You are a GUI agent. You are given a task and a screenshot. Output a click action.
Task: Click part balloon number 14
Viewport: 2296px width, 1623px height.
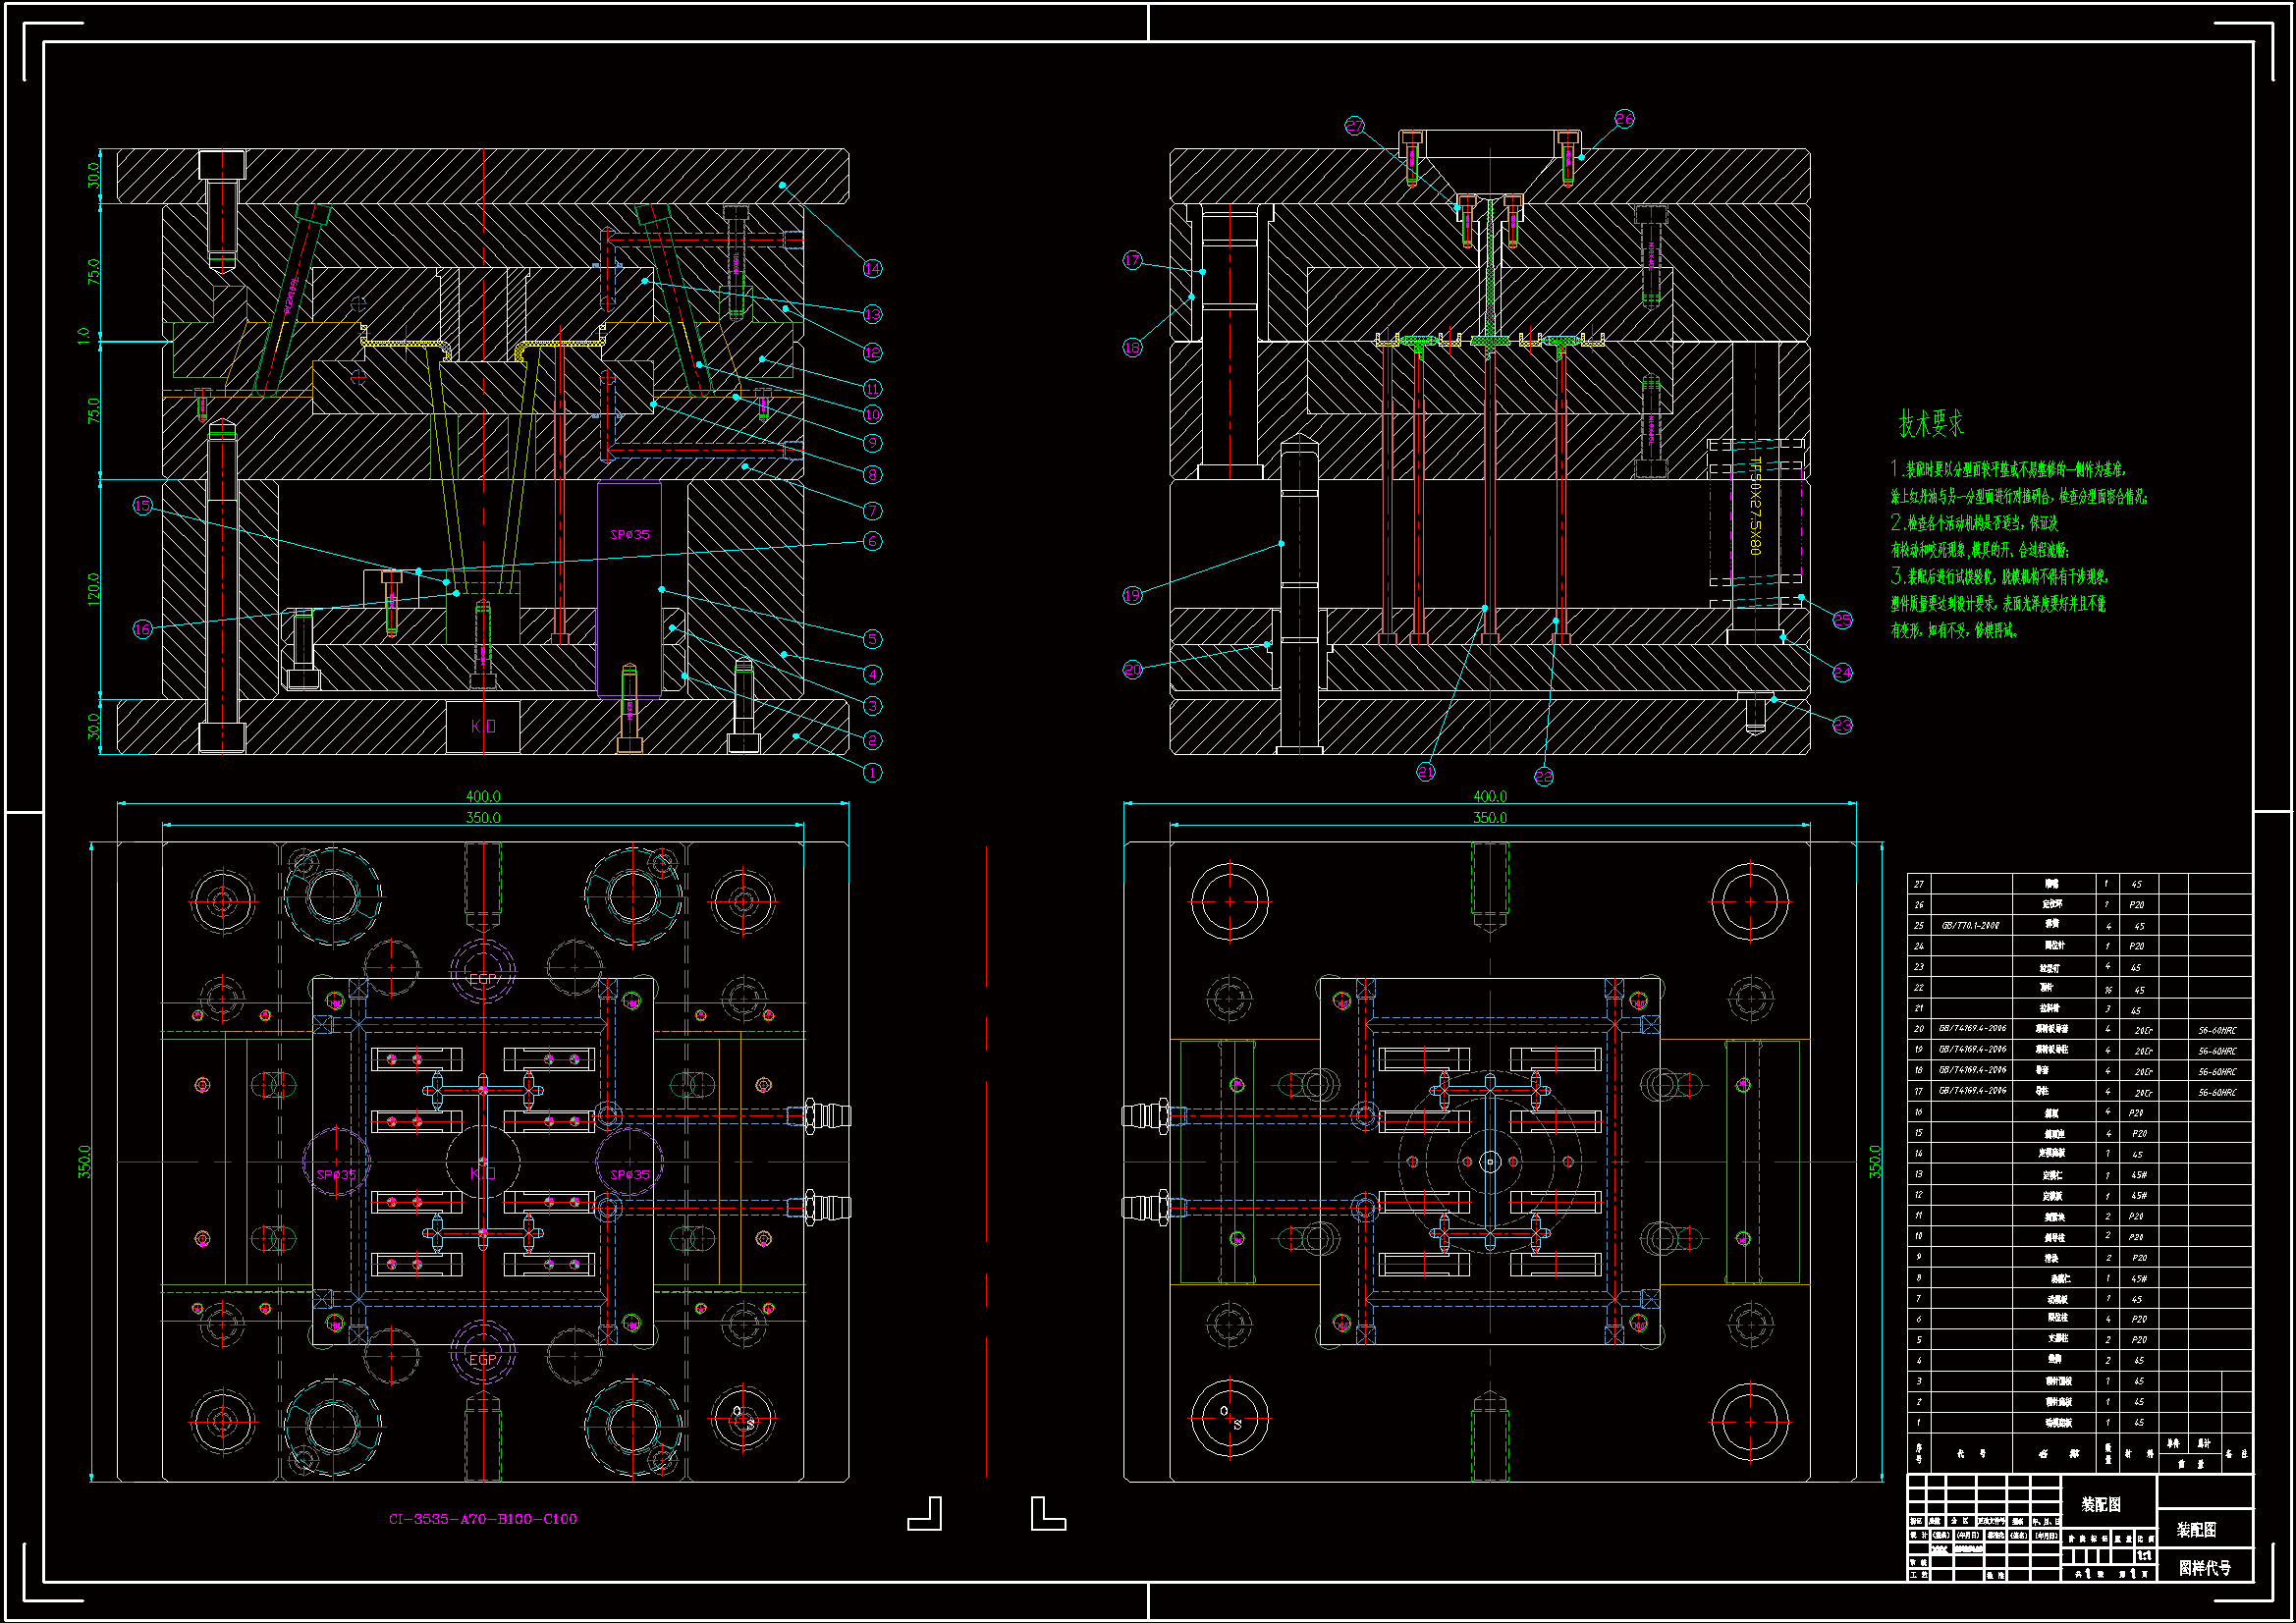point(872,268)
